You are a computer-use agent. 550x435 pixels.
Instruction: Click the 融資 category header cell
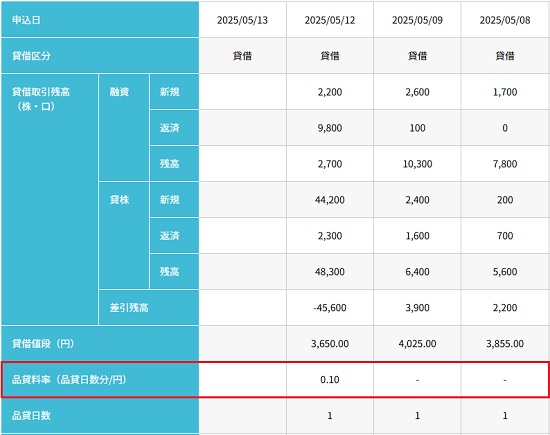(x=124, y=128)
